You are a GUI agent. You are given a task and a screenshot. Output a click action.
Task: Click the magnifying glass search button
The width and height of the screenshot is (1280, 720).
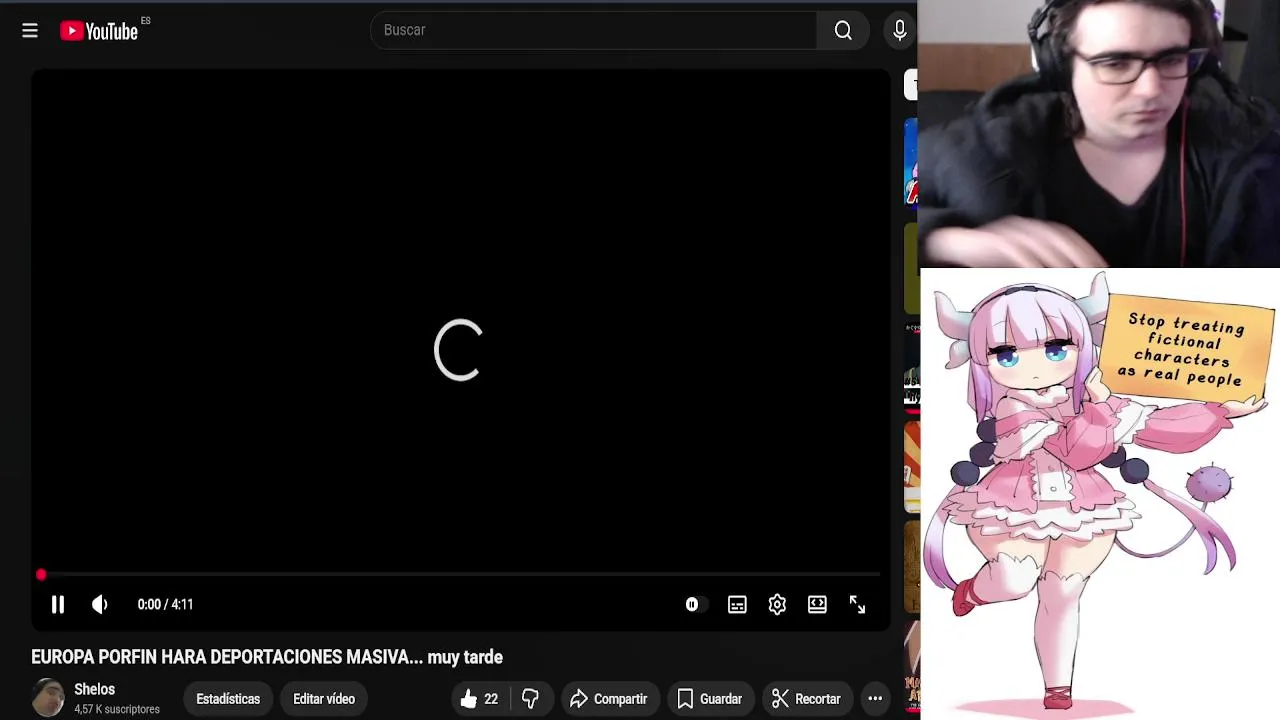843,30
